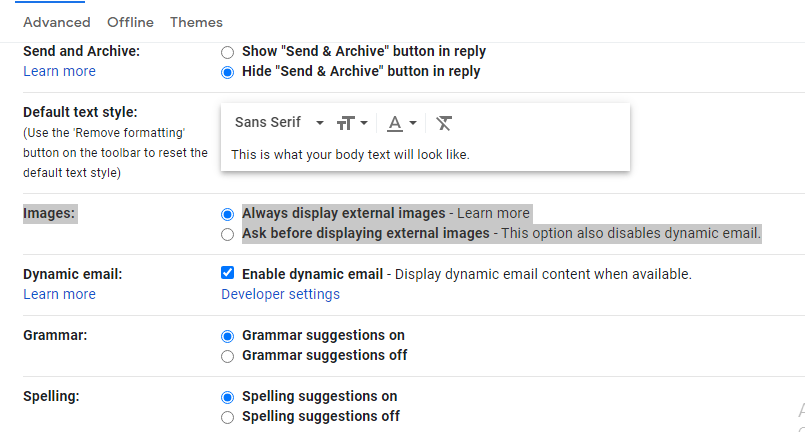This screenshot has width=805, height=432.
Task: Open the Developer settings link
Action: point(280,294)
